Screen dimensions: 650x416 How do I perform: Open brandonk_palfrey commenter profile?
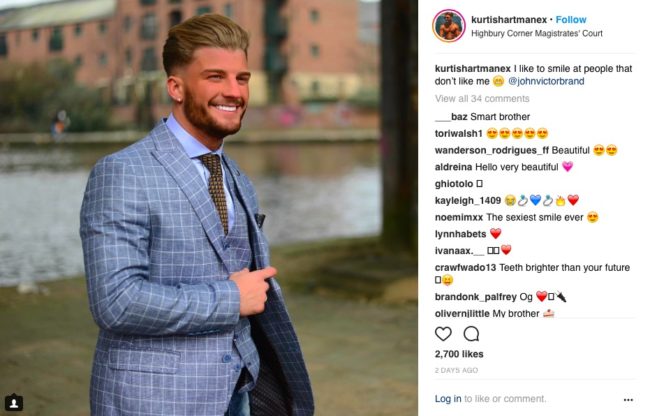coord(475,297)
